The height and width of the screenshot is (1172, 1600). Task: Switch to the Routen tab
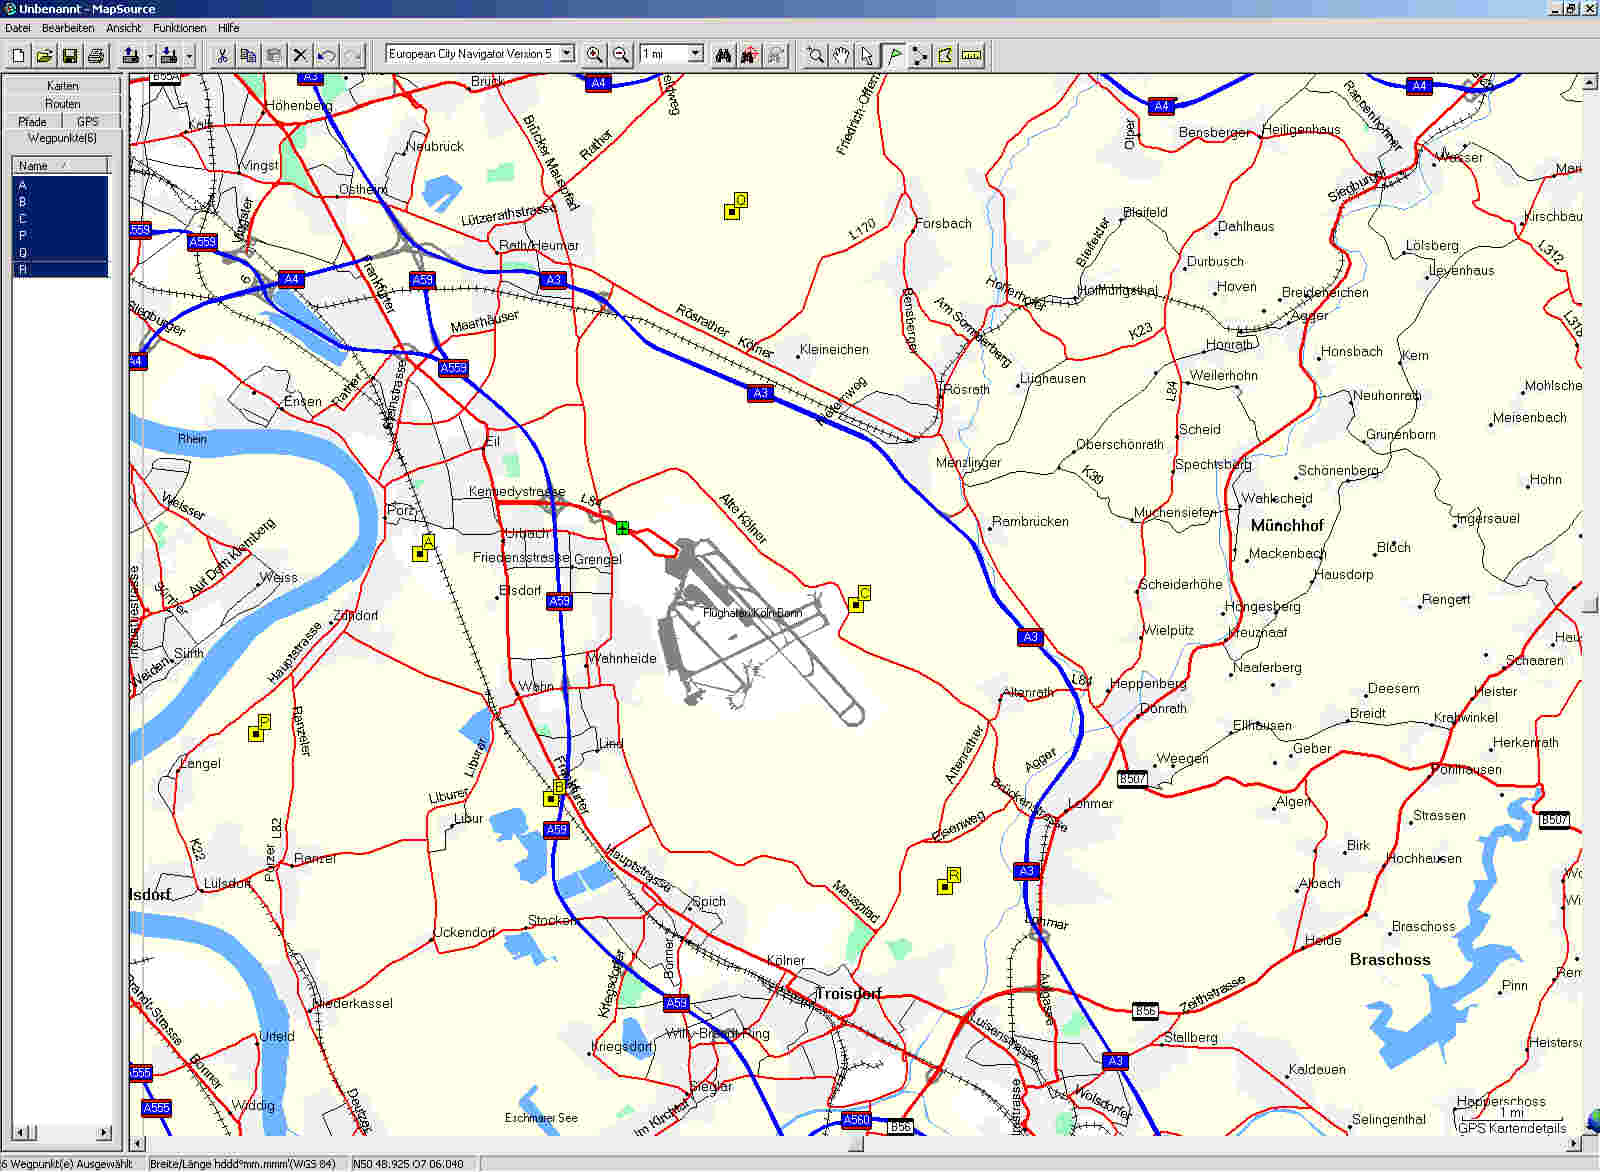pos(62,104)
